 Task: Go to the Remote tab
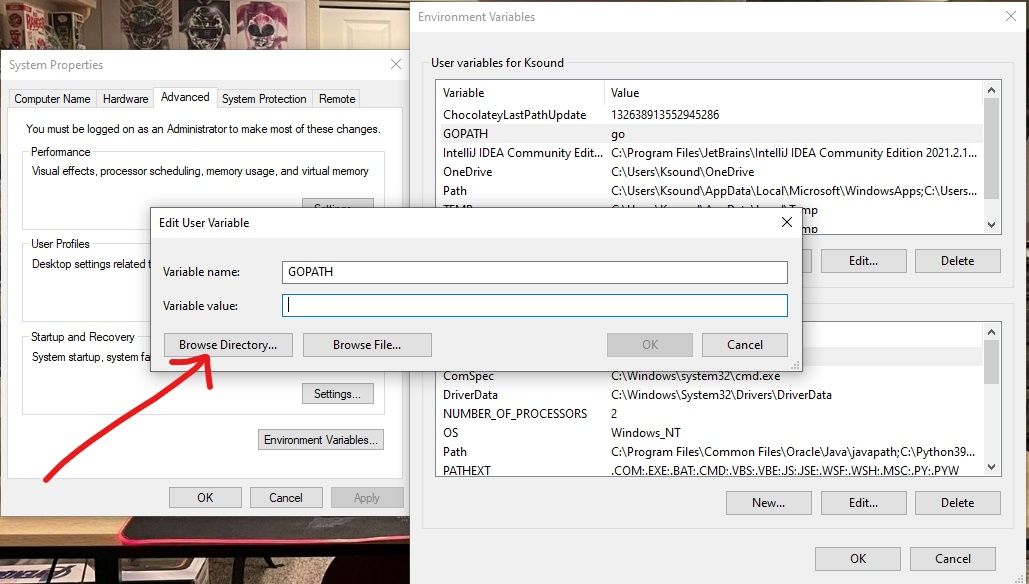tap(337, 99)
